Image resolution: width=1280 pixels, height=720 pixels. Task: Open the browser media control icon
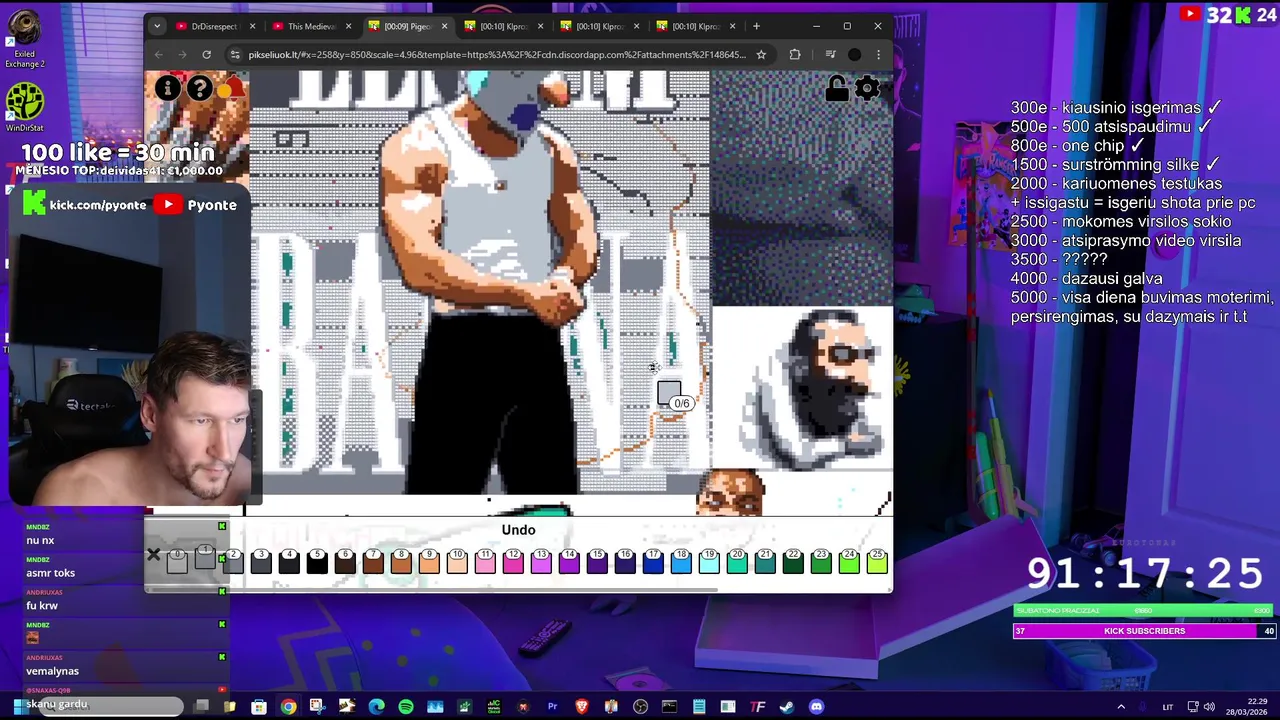[x=830, y=54]
